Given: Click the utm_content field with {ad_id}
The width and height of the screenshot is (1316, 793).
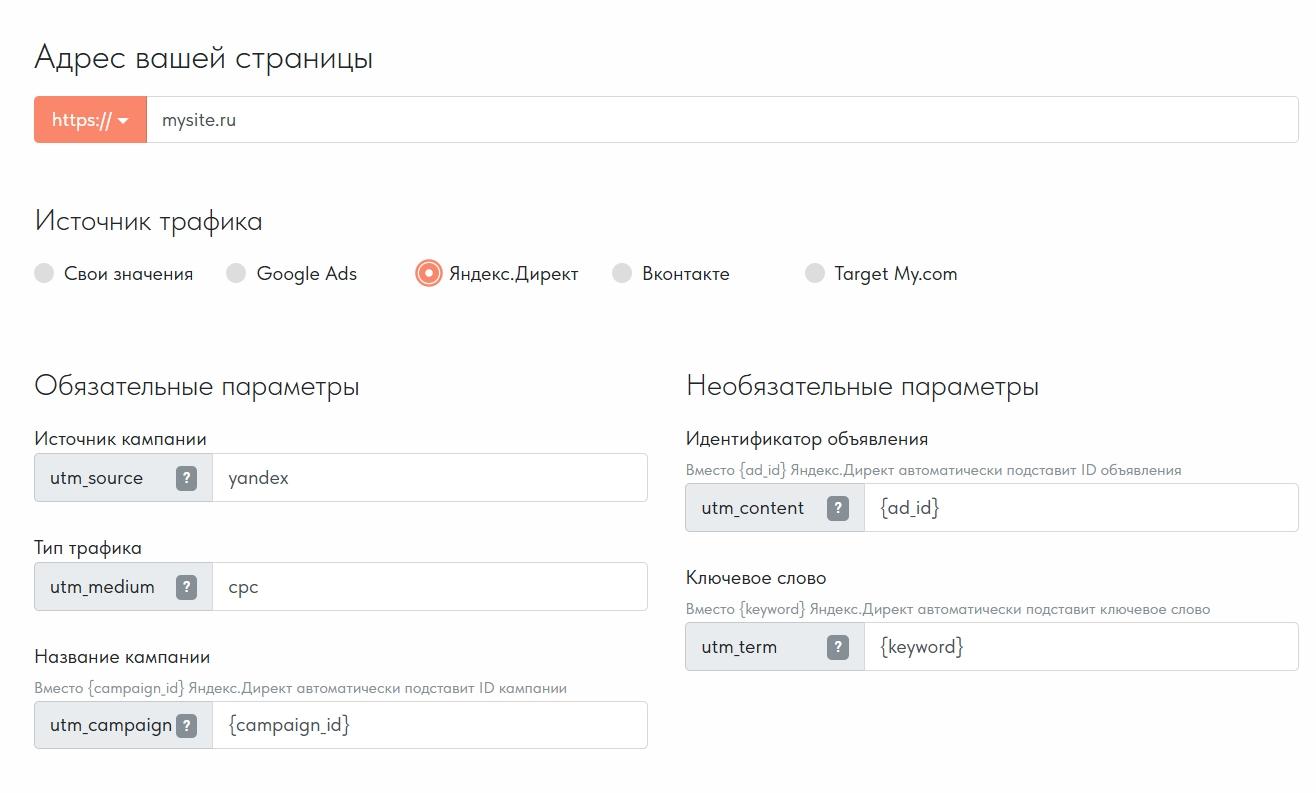Looking at the screenshot, I should (1080, 508).
